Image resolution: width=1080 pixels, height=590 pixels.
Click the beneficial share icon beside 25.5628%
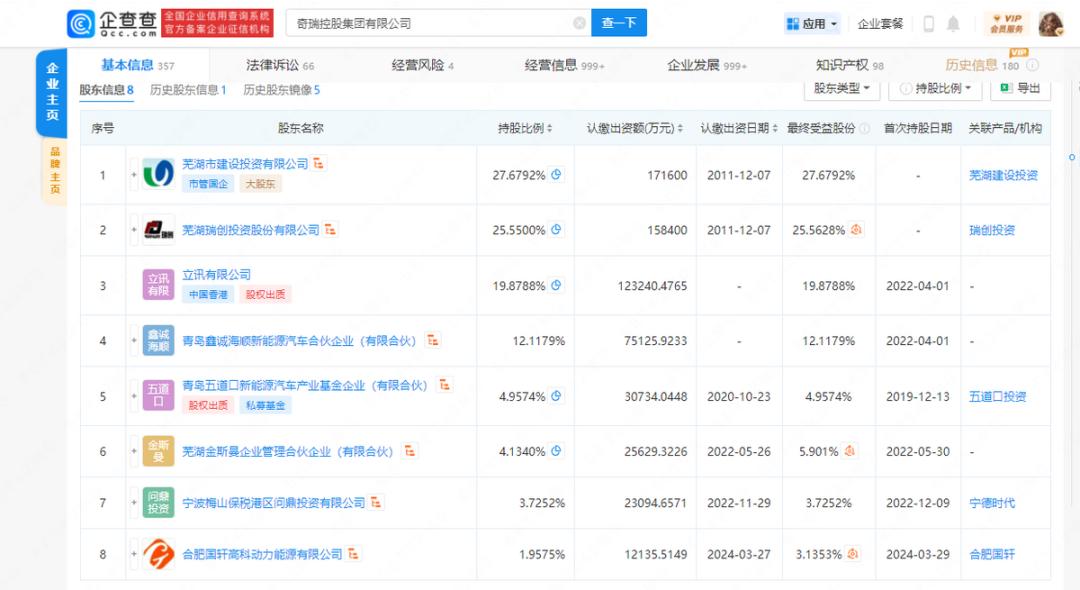(856, 230)
